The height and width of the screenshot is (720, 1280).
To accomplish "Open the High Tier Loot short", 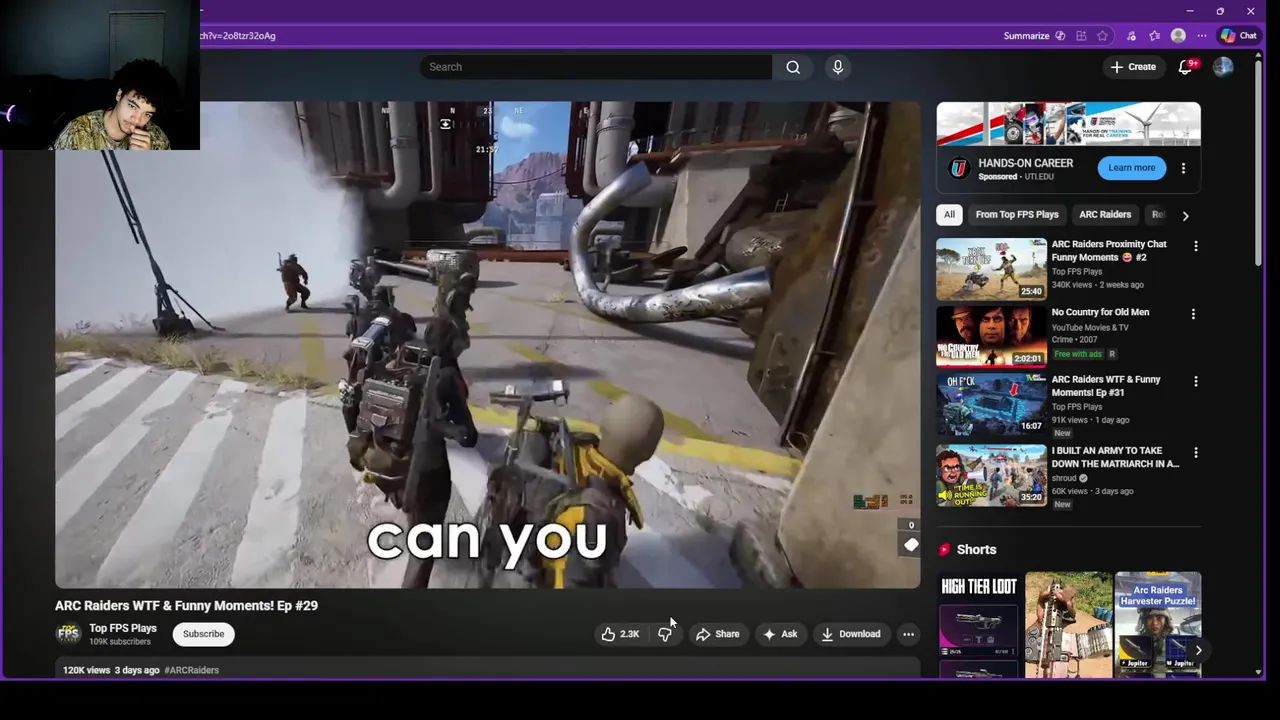I will point(979,625).
